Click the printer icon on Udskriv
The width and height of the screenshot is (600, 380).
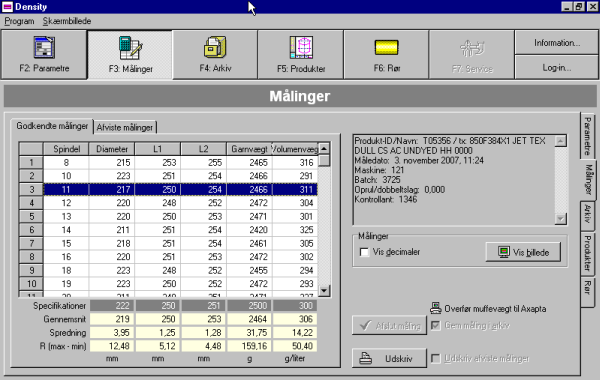(x=365, y=359)
